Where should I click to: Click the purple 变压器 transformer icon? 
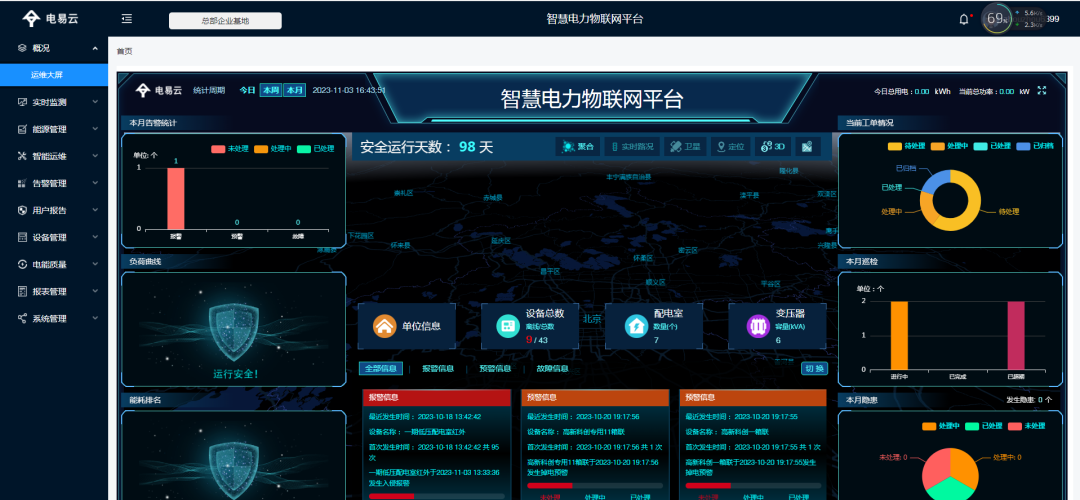[x=758, y=326]
